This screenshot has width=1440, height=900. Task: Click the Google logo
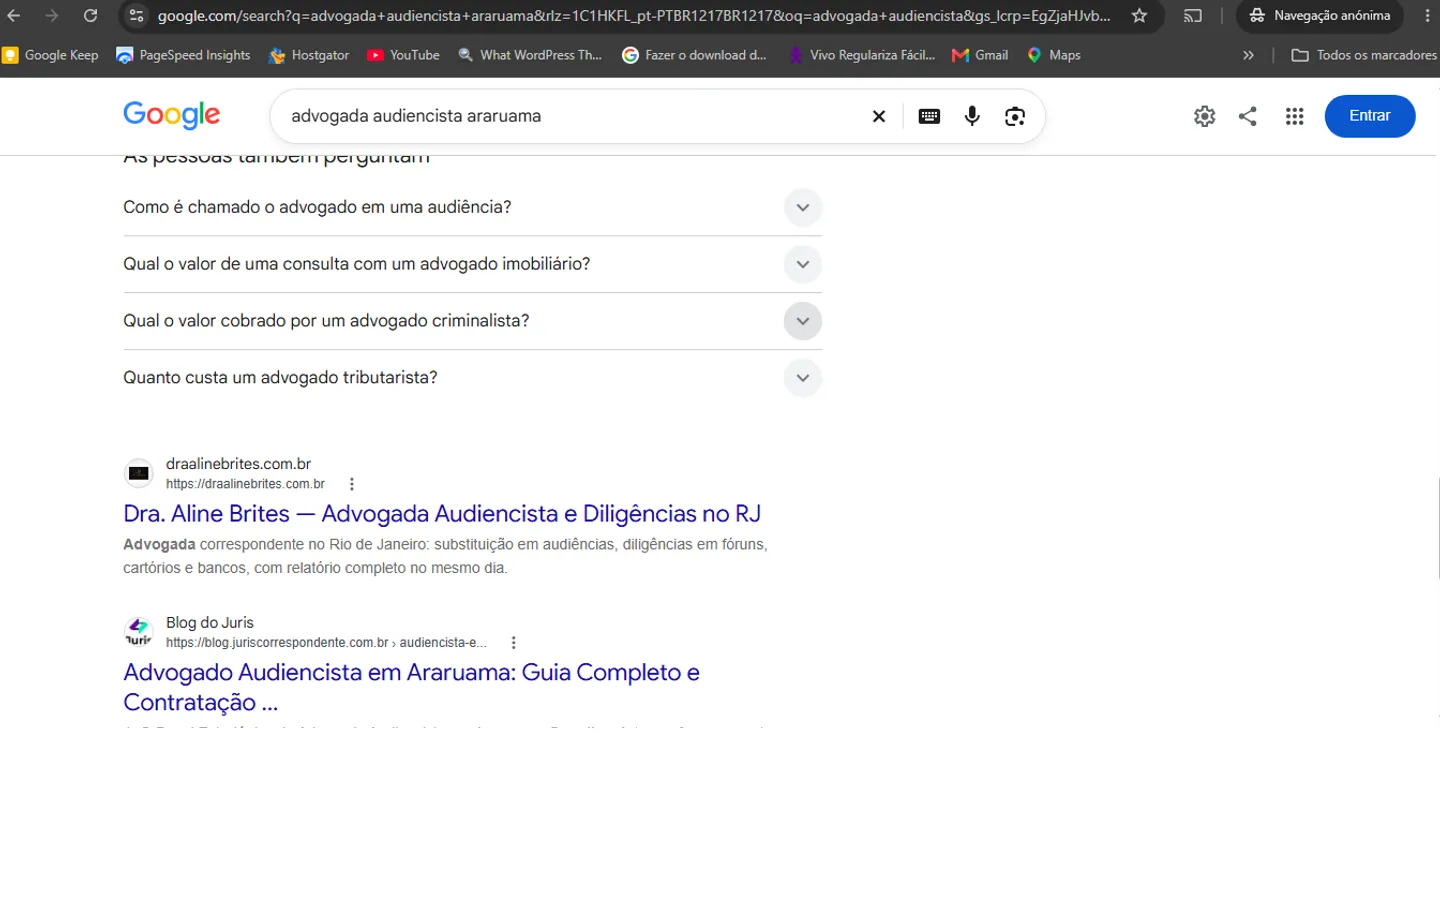(172, 115)
